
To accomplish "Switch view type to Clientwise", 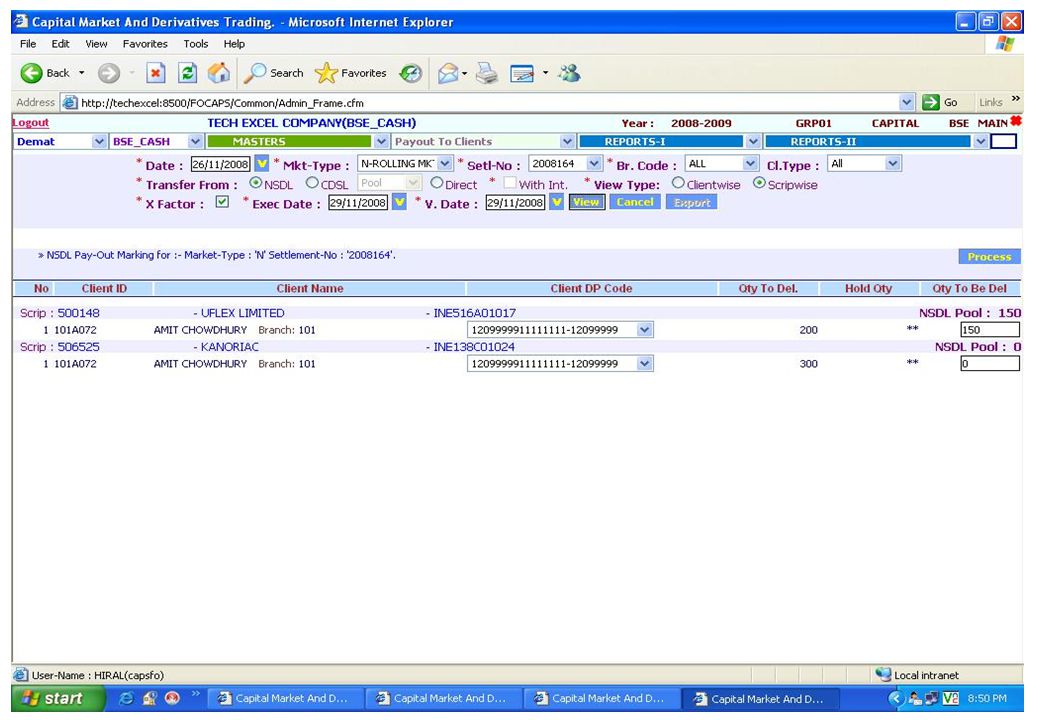I will [x=678, y=183].
